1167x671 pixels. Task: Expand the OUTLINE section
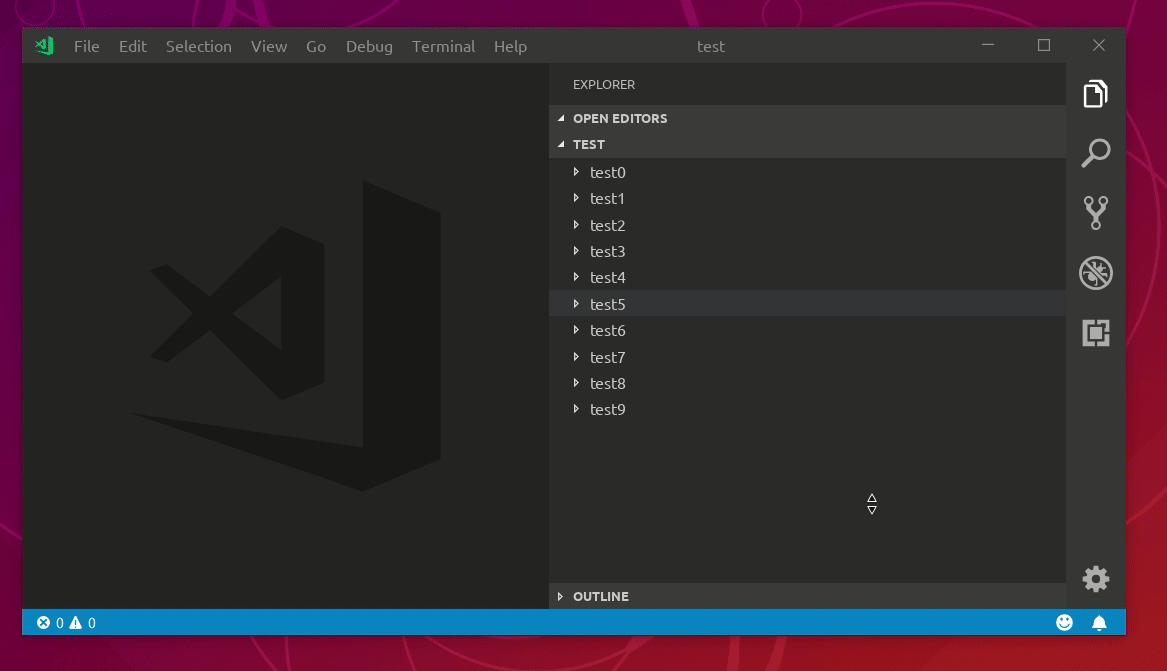[x=561, y=596]
